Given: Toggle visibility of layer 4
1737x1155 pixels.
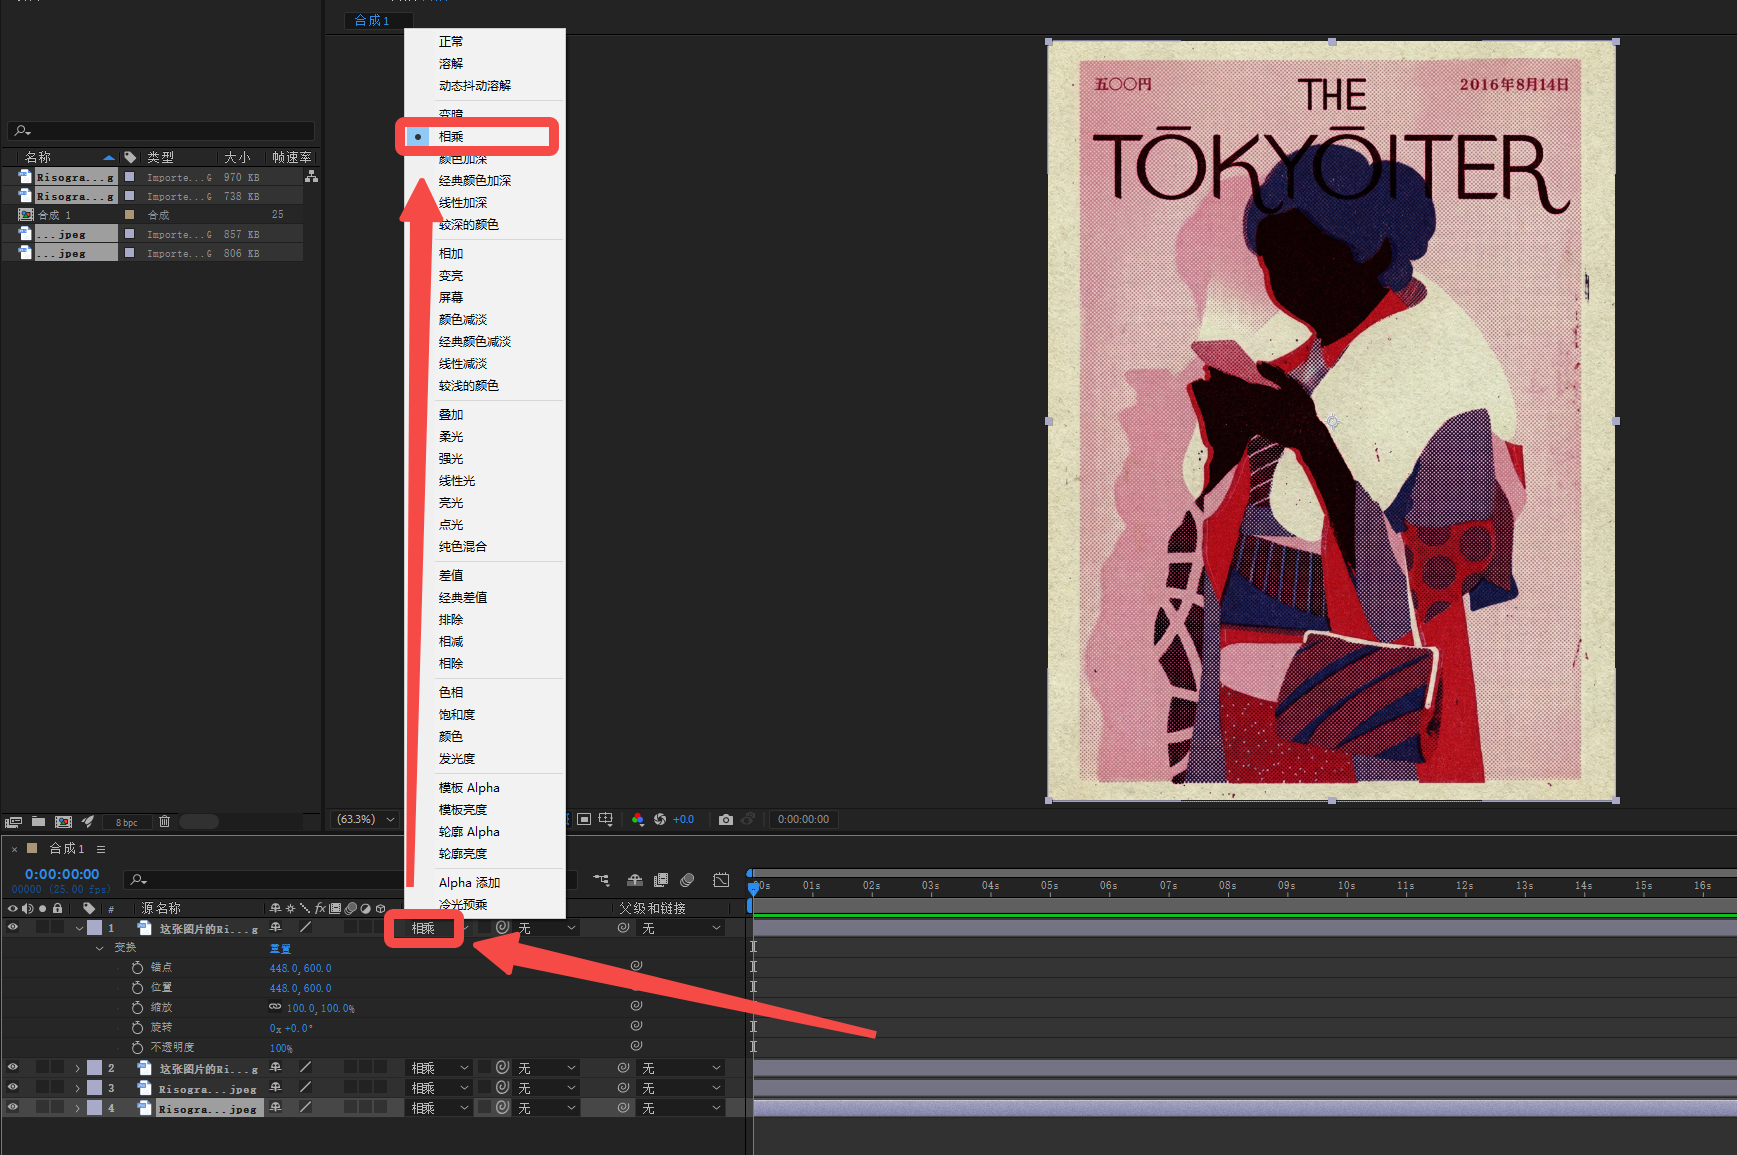Looking at the screenshot, I should pos(13,1108).
